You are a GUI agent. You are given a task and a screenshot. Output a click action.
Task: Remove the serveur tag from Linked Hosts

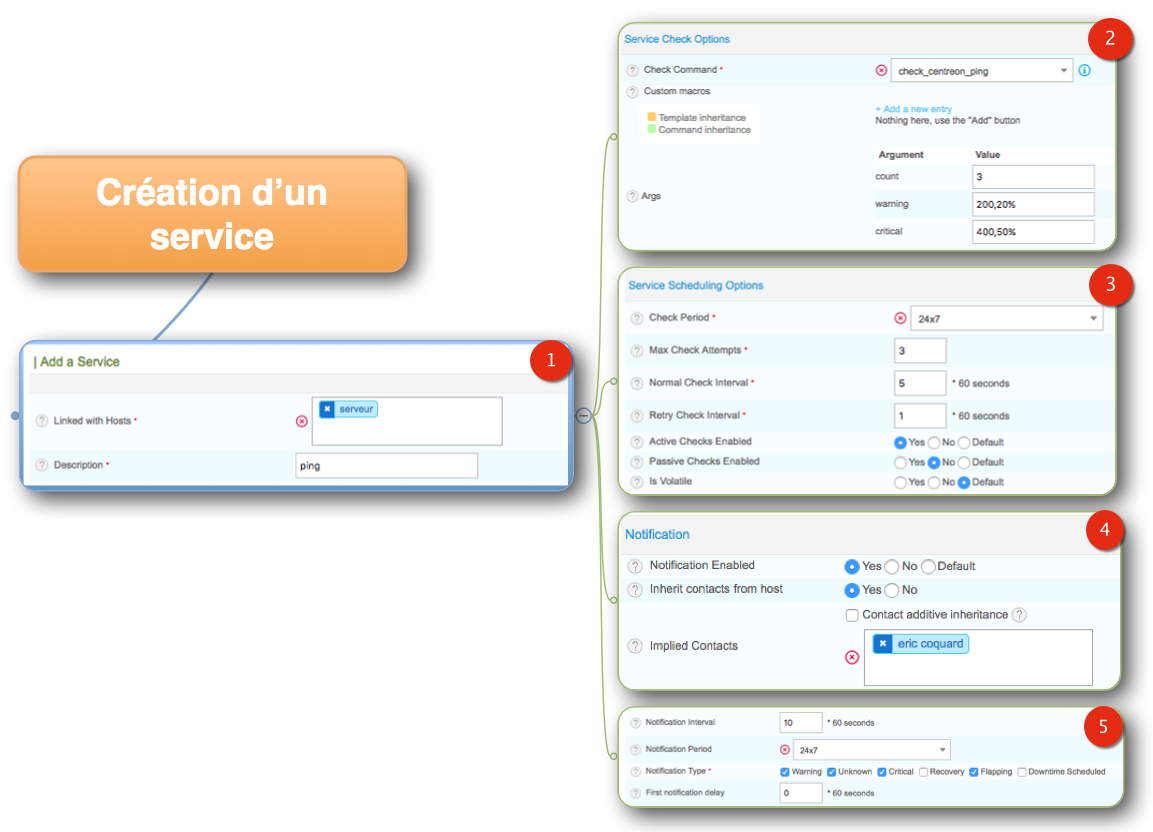click(327, 409)
